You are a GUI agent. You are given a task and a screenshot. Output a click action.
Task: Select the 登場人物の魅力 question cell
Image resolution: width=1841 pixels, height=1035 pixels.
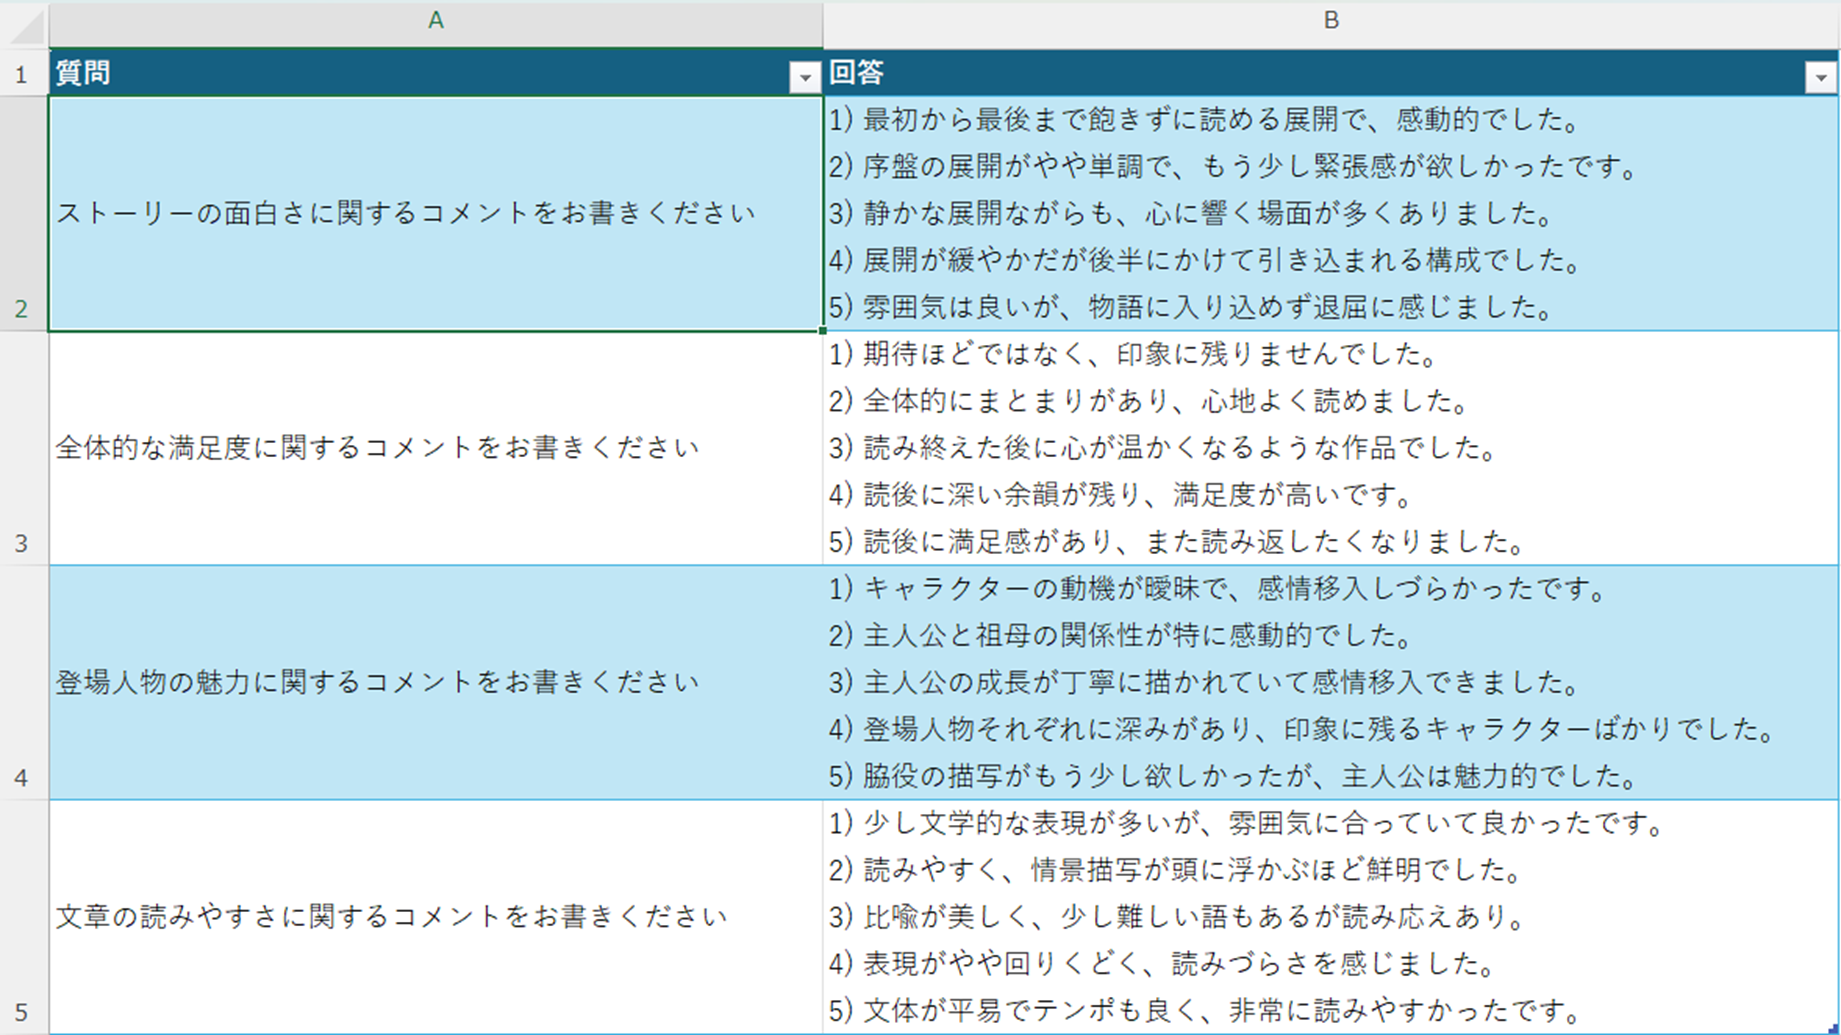point(435,682)
